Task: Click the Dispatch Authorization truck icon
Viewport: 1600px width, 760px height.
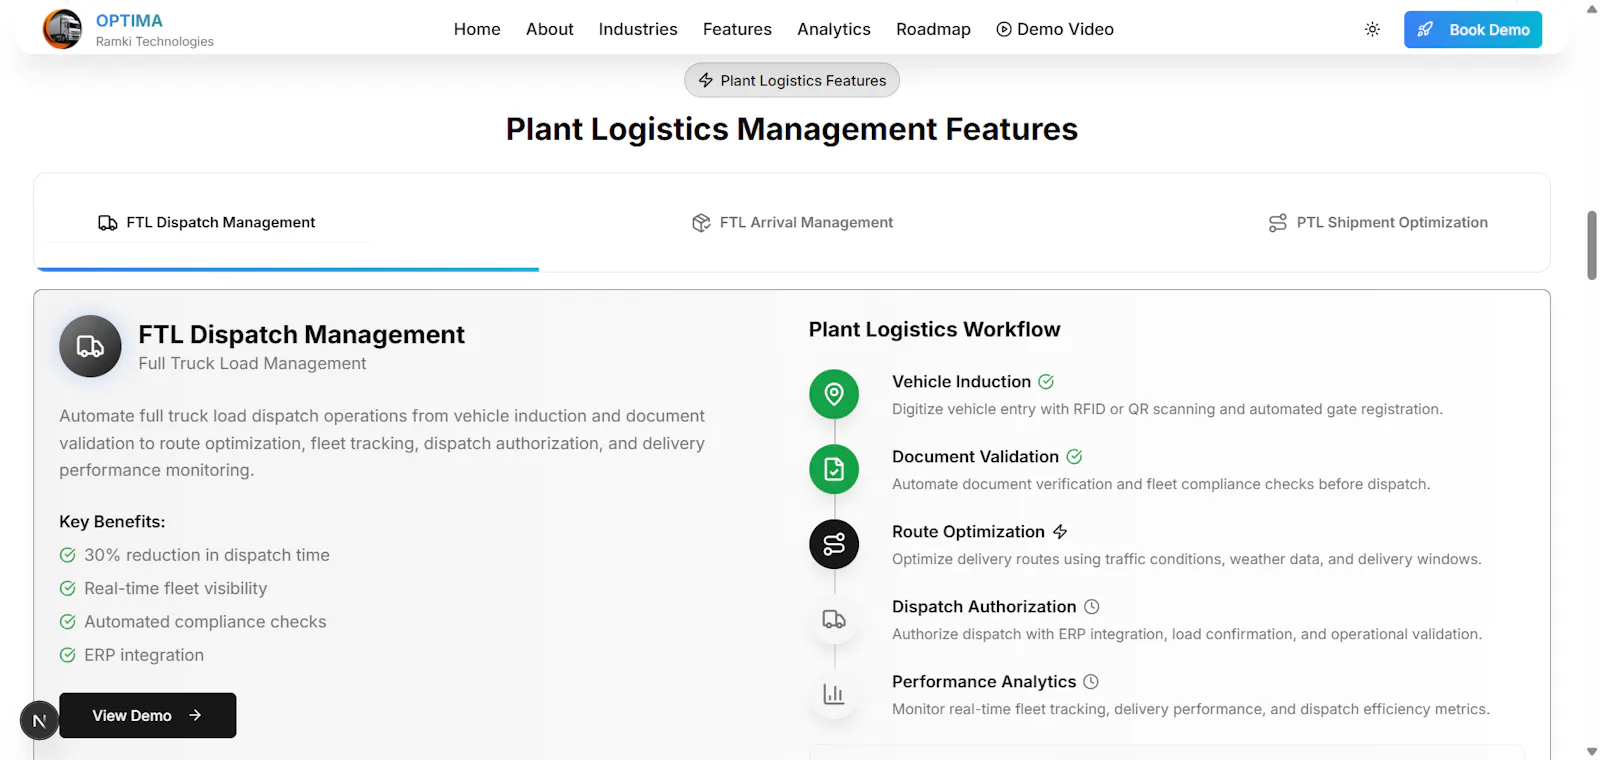Action: coord(834,619)
